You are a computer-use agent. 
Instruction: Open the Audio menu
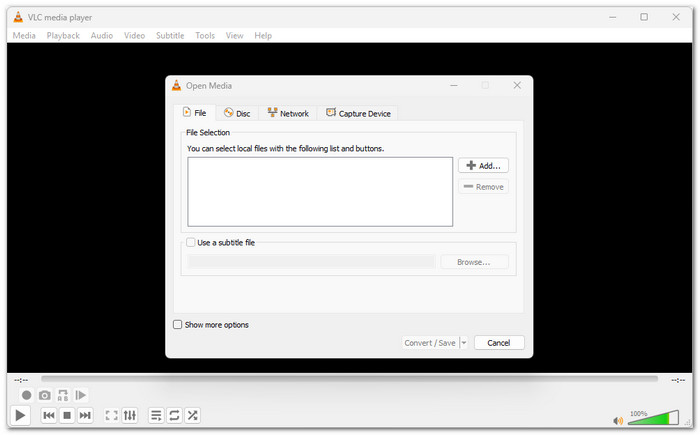point(102,35)
